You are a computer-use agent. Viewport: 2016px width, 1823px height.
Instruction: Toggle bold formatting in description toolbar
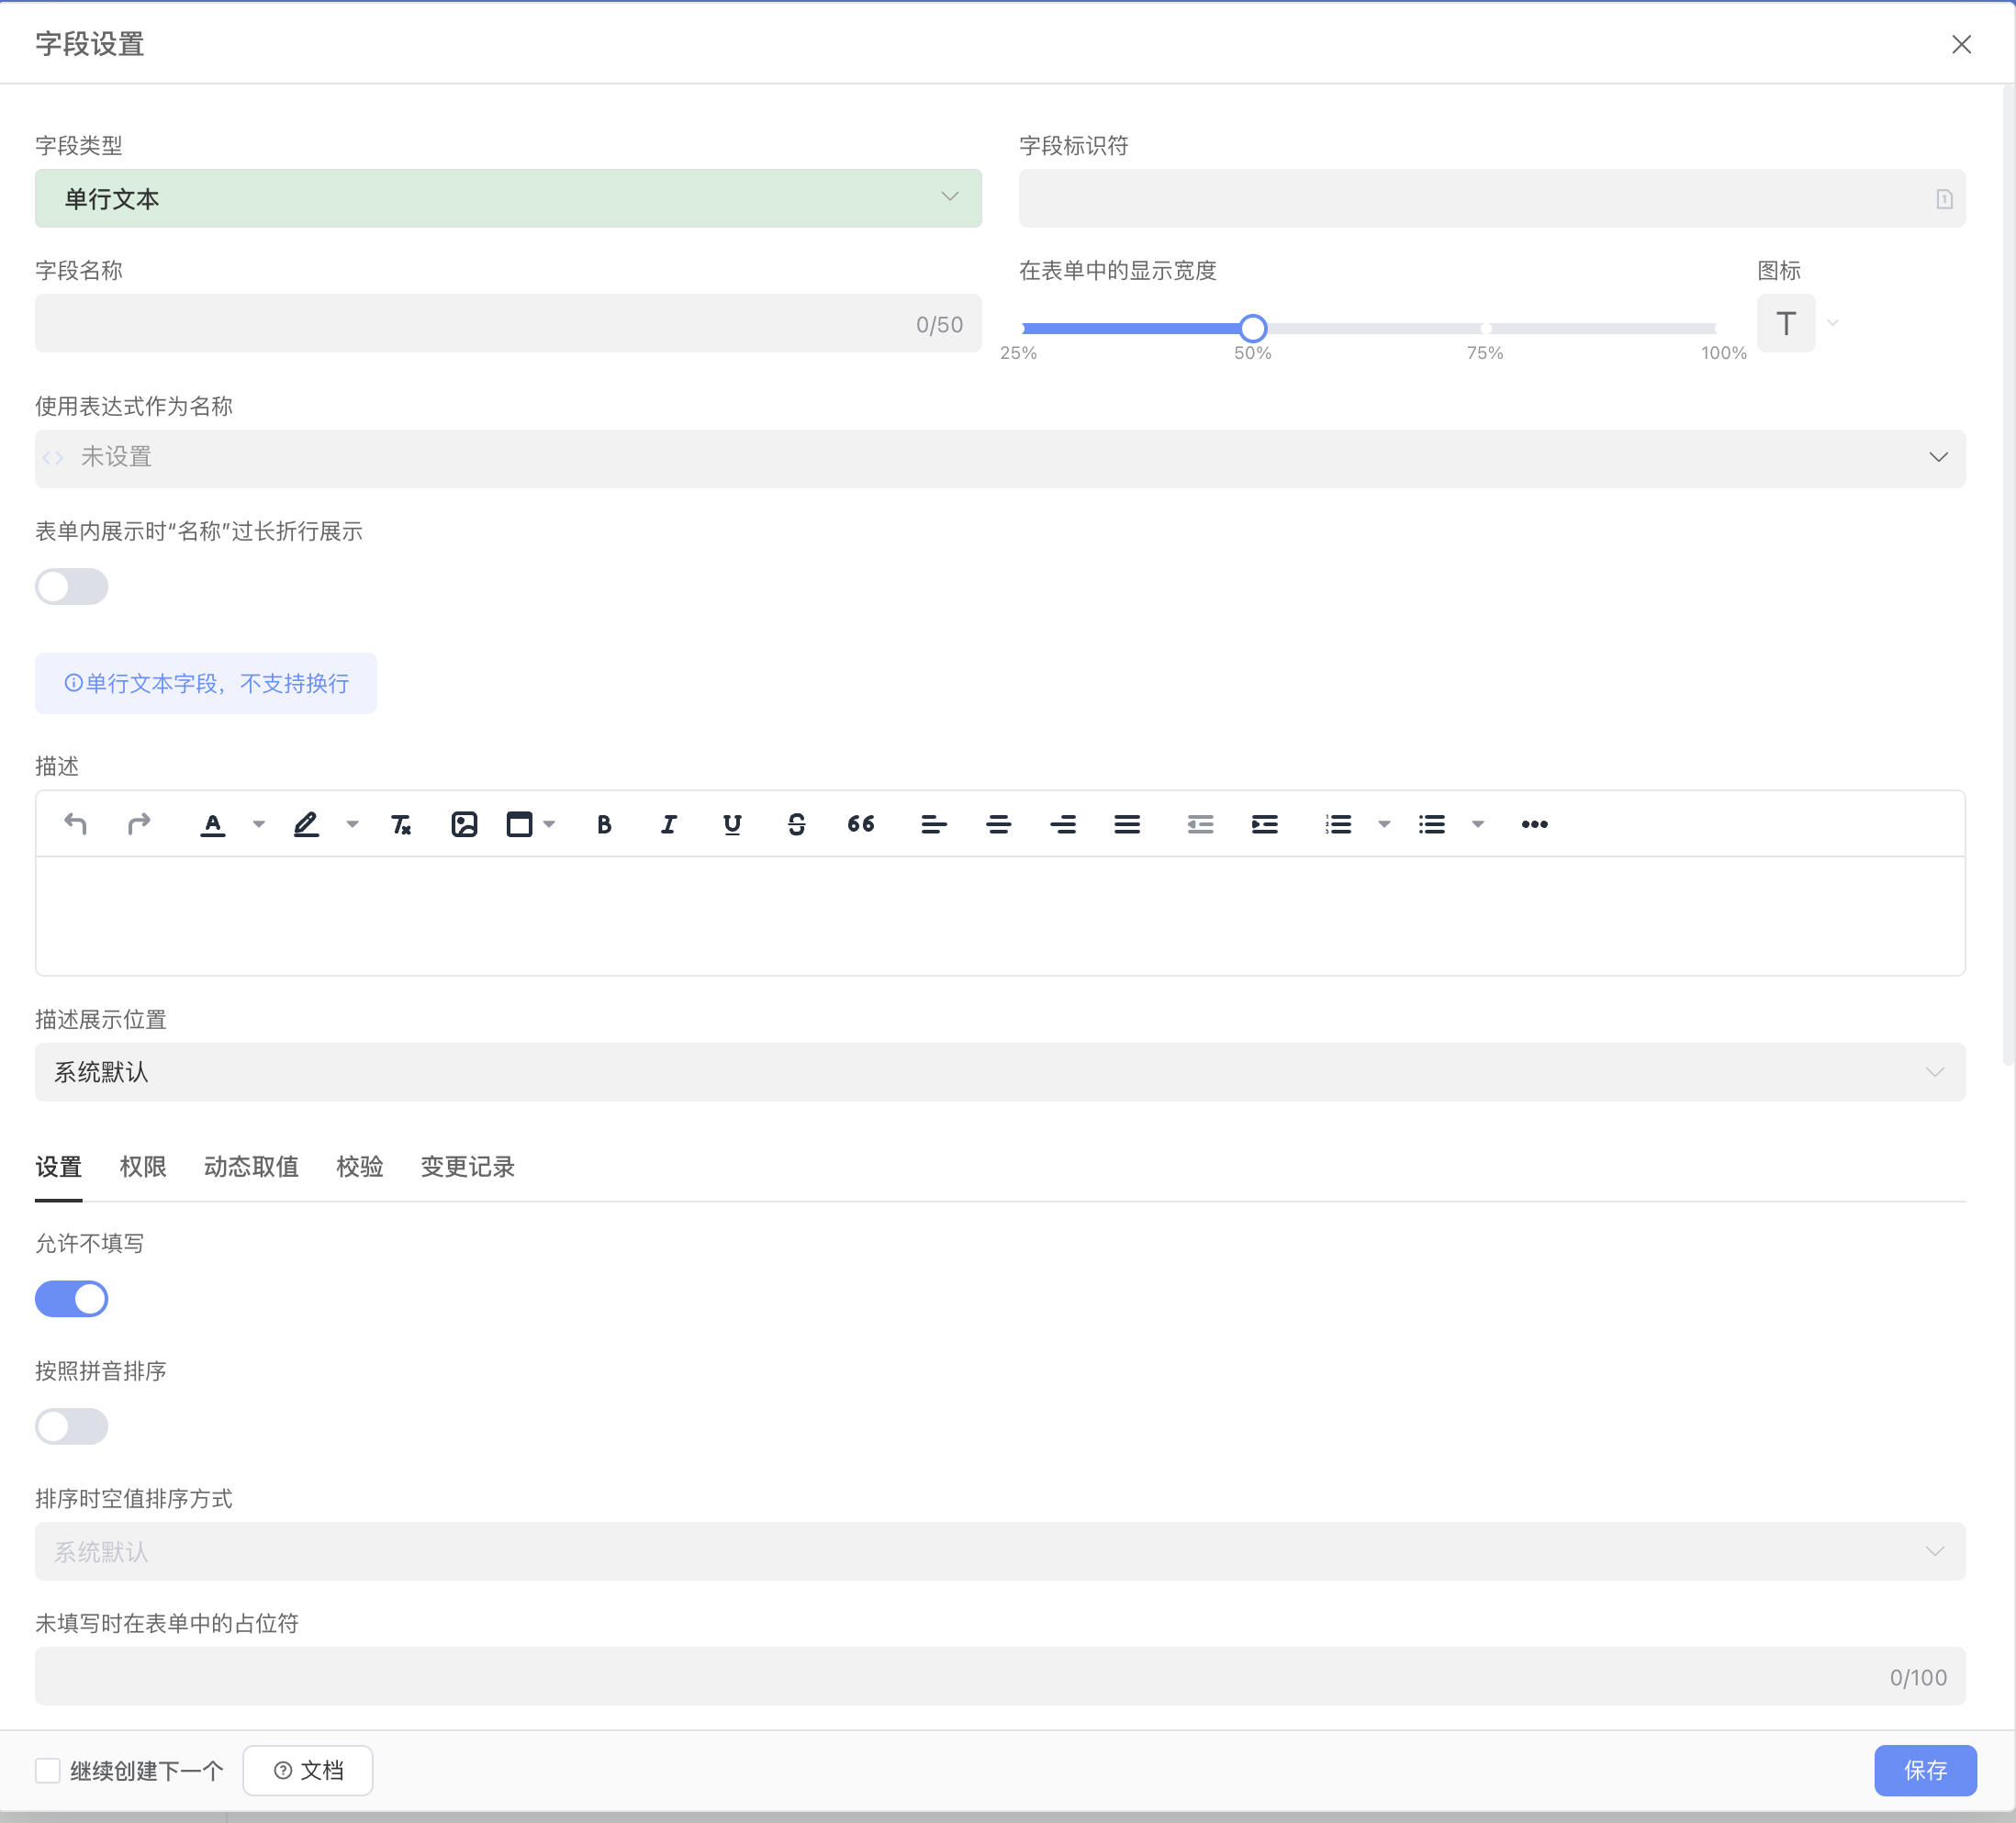604,824
